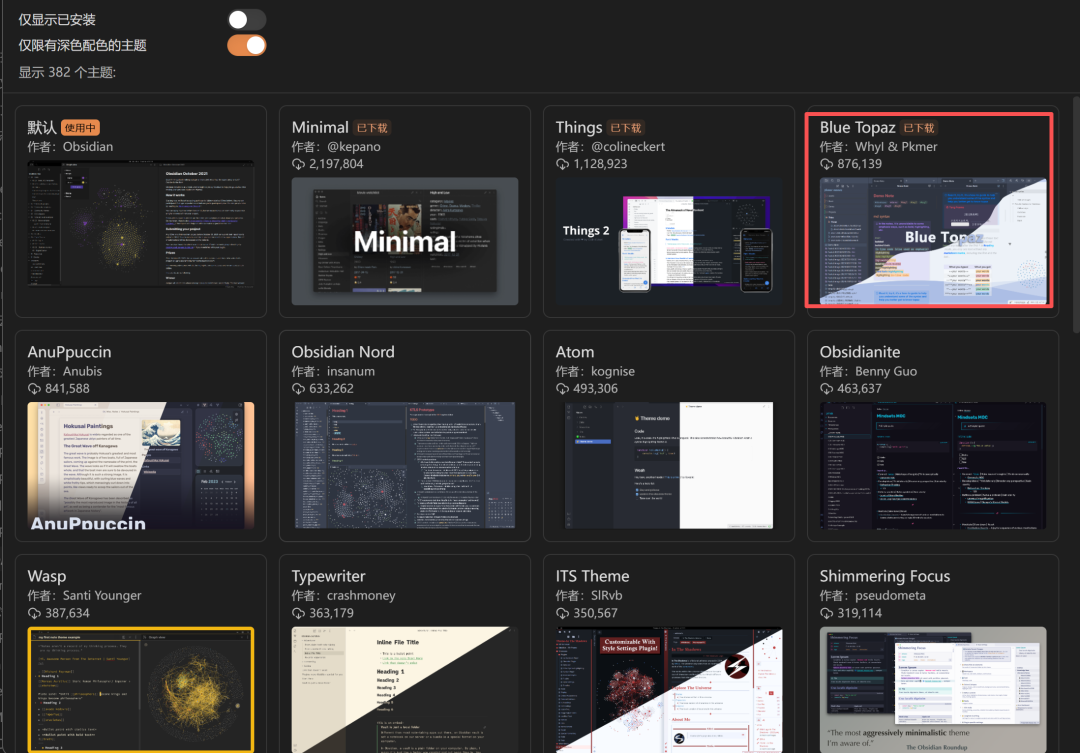Click the 已下载 badge next to Blue Topaz

(919, 127)
